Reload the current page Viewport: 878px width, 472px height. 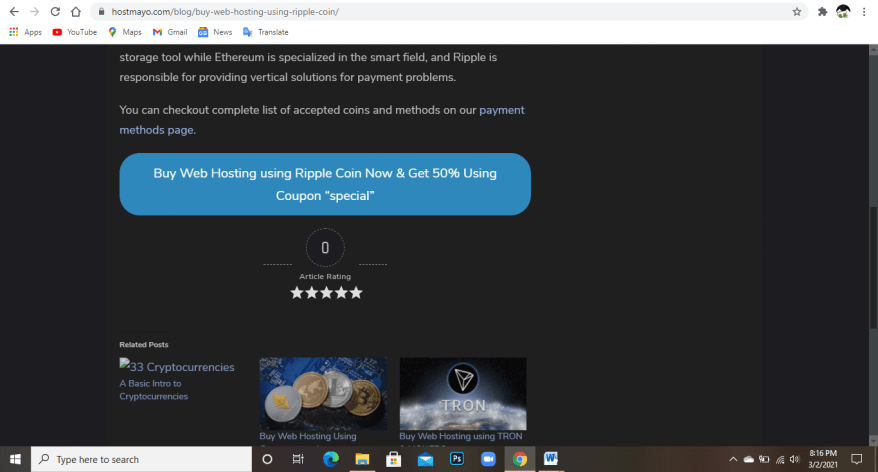55,12
